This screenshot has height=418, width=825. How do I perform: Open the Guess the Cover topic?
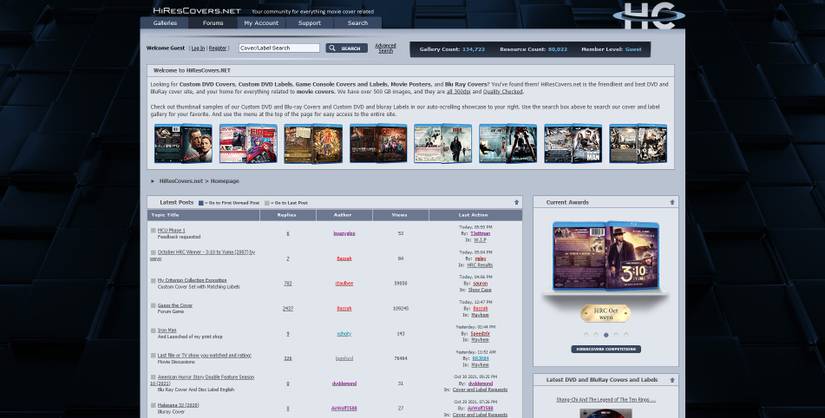[x=175, y=305]
